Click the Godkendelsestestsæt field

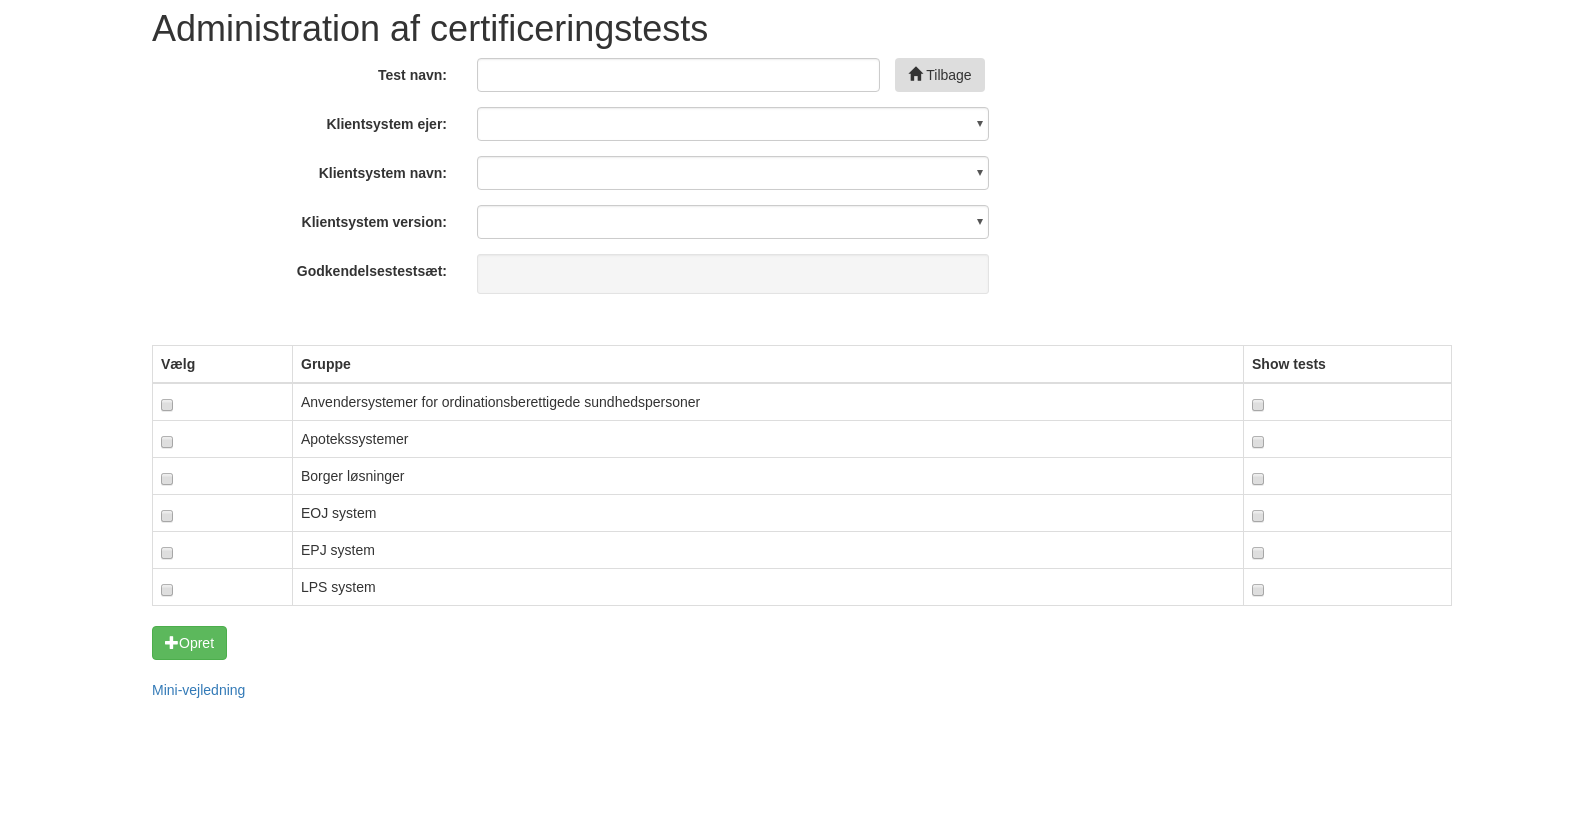click(x=732, y=274)
